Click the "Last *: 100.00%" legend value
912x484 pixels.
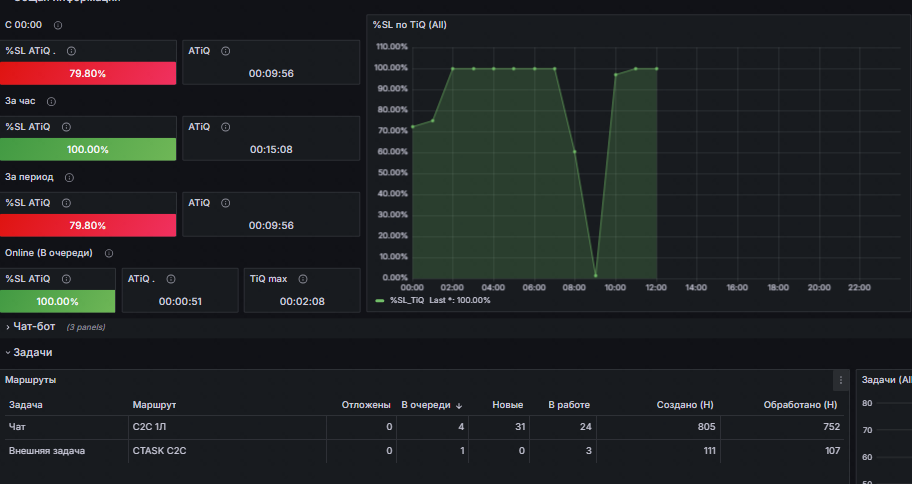point(459,300)
